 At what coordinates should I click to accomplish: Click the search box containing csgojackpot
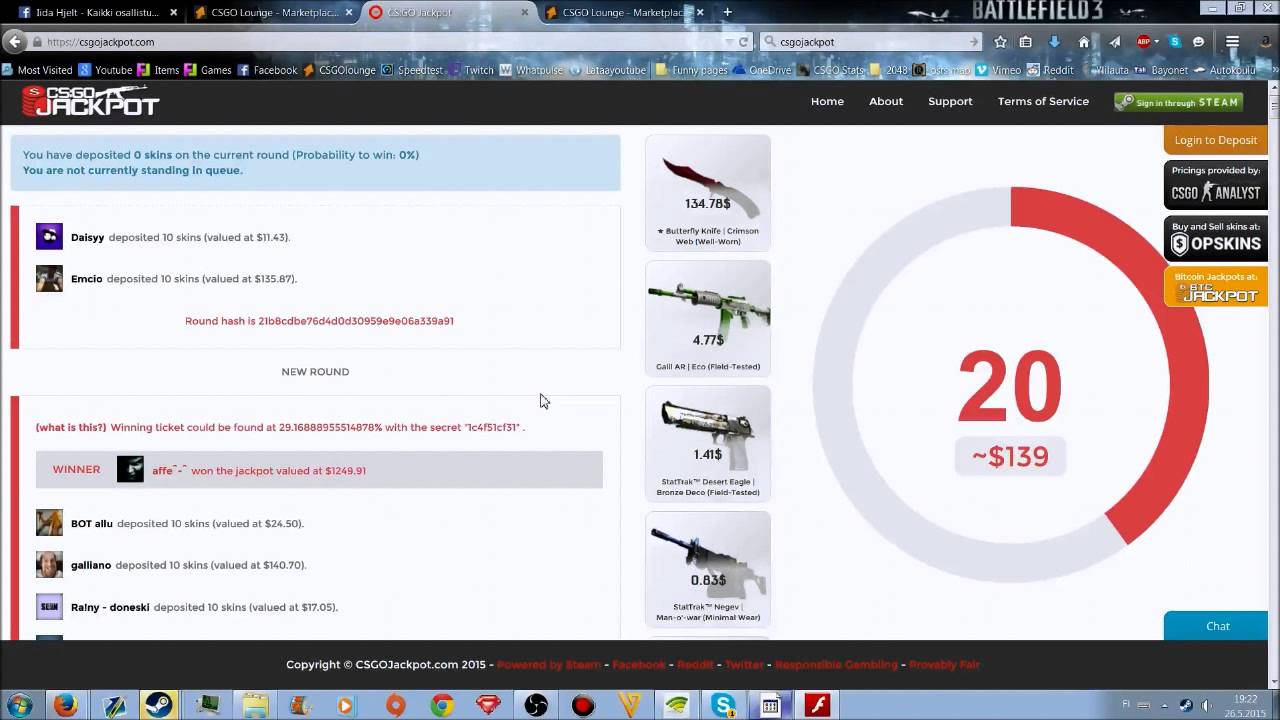pos(872,42)
